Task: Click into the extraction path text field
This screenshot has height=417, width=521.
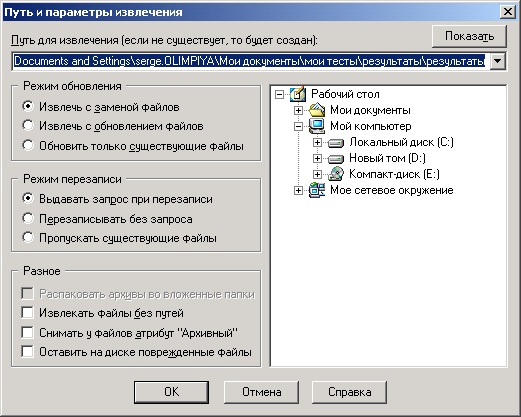Action: coord(251,61)
